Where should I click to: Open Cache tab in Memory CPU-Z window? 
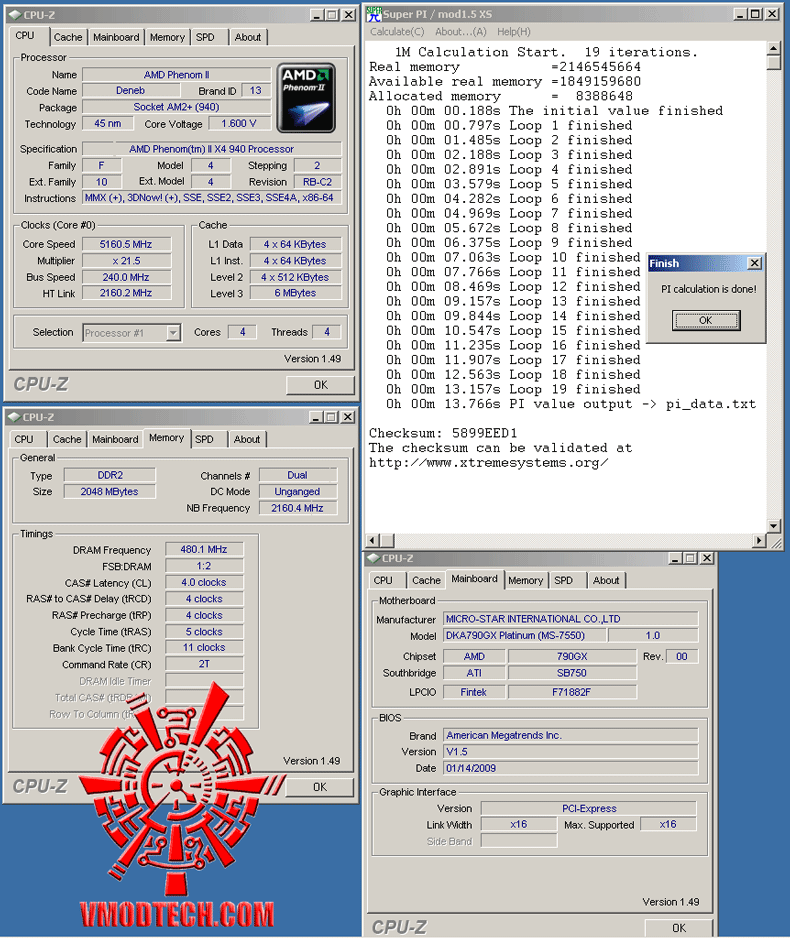(67, 439)
